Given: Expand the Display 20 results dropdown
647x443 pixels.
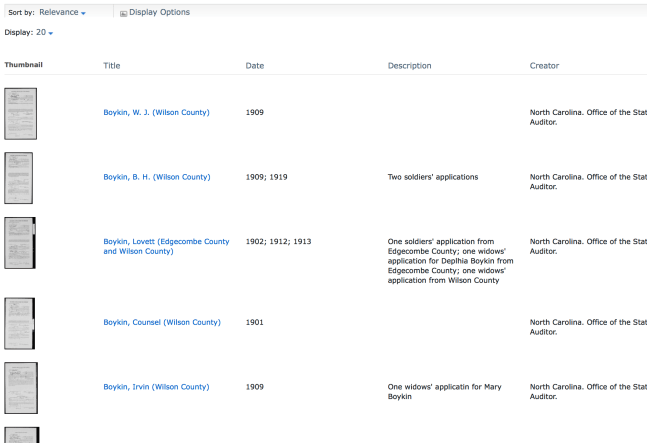Looking at the screenshot, I should point(44,33).
